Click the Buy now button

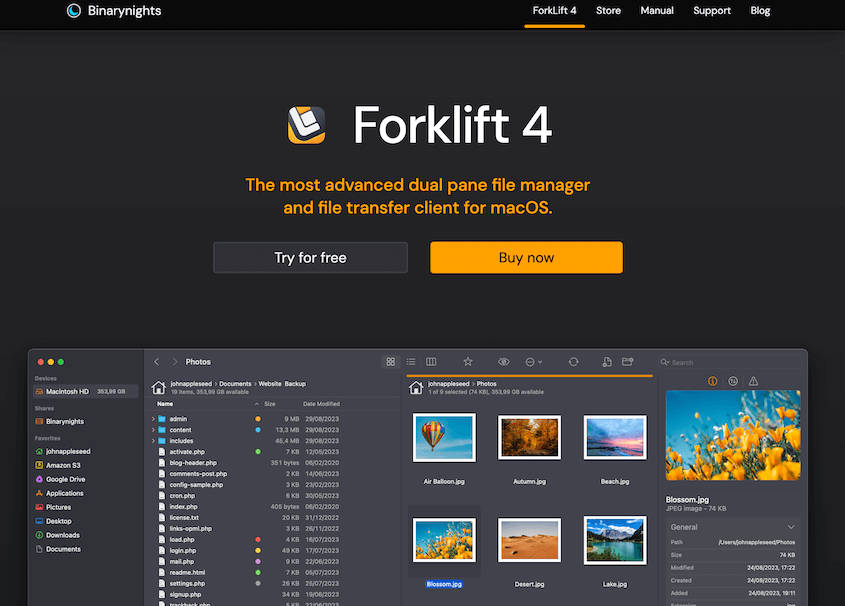527,257
